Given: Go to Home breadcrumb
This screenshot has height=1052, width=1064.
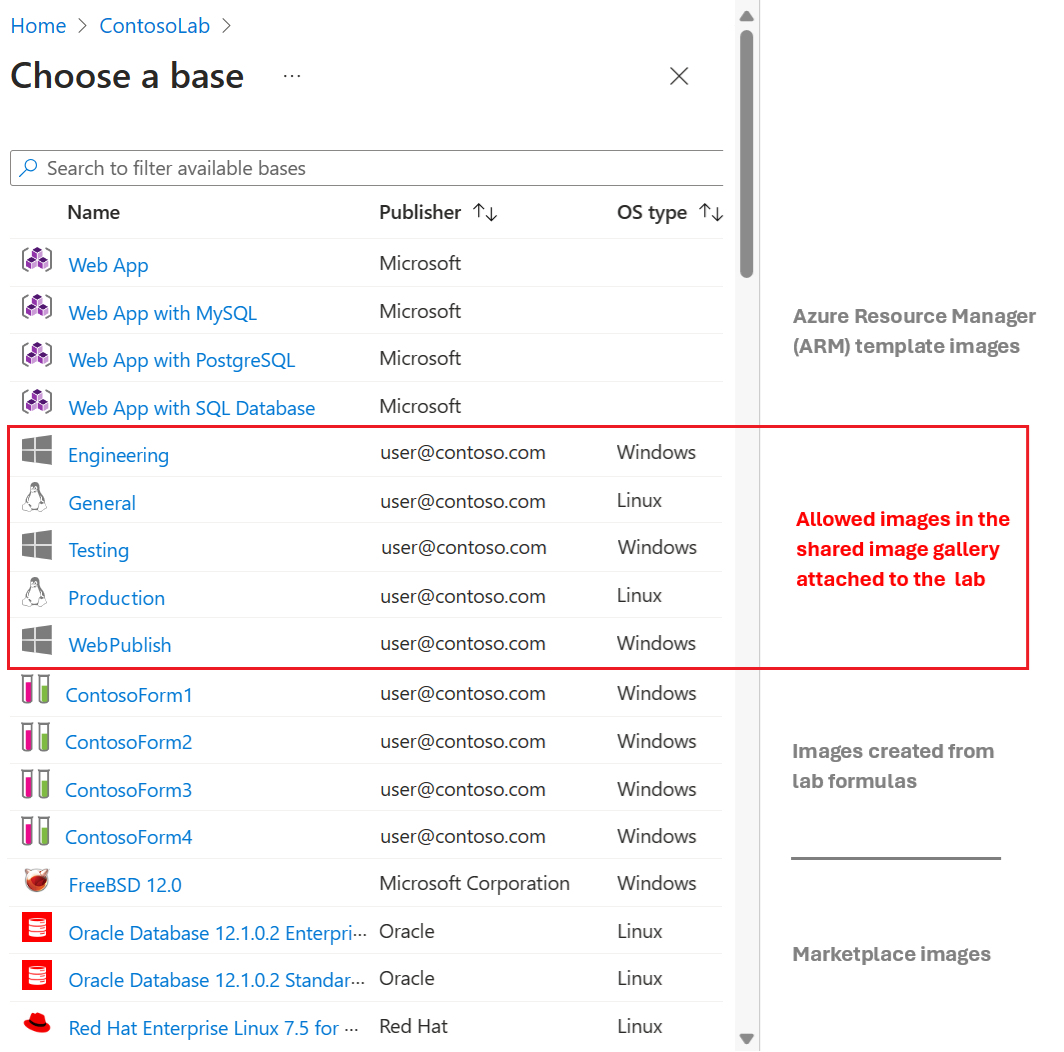Looking at the screenshot, I should (x=39, y=26).
